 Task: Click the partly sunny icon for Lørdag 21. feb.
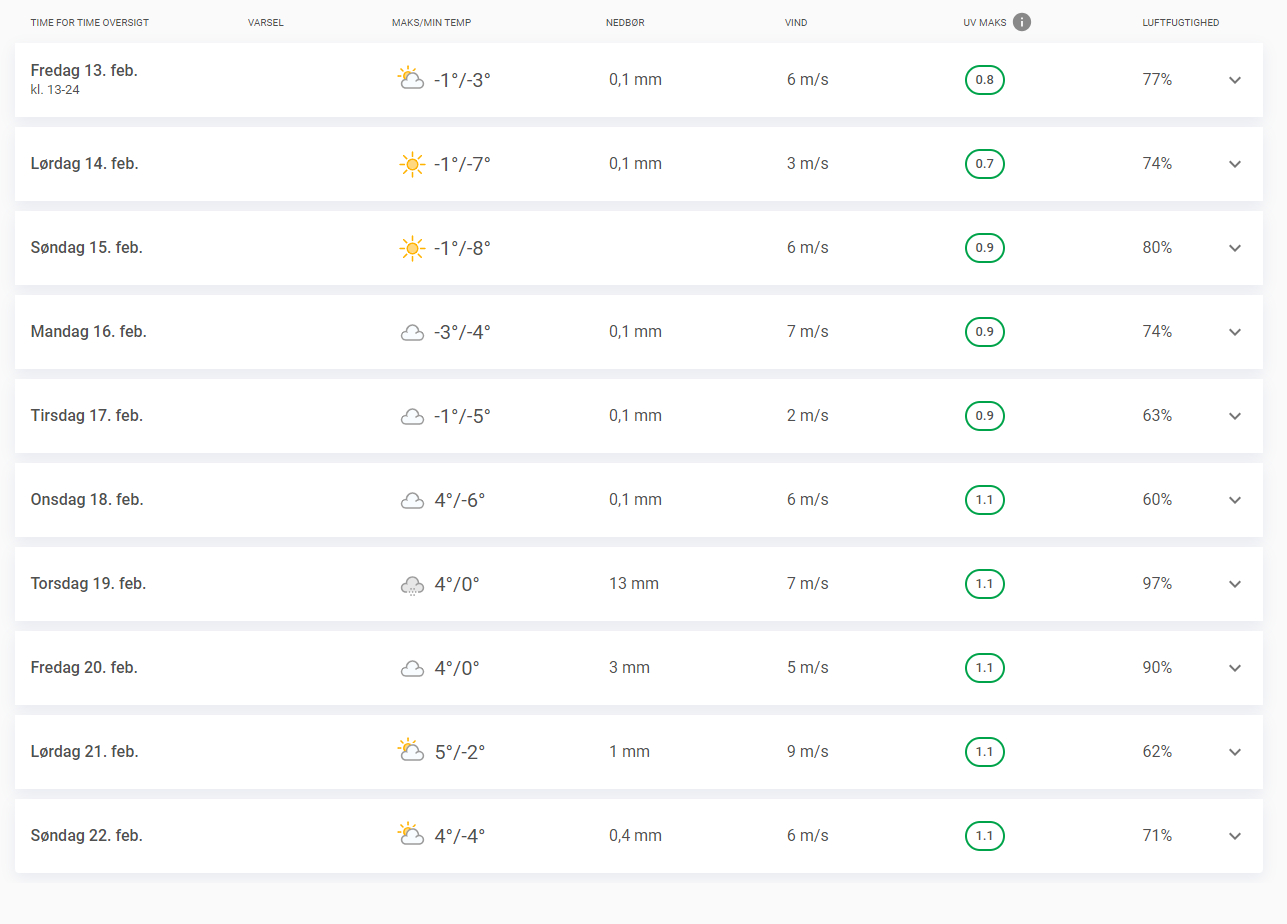tap(410, 751)
